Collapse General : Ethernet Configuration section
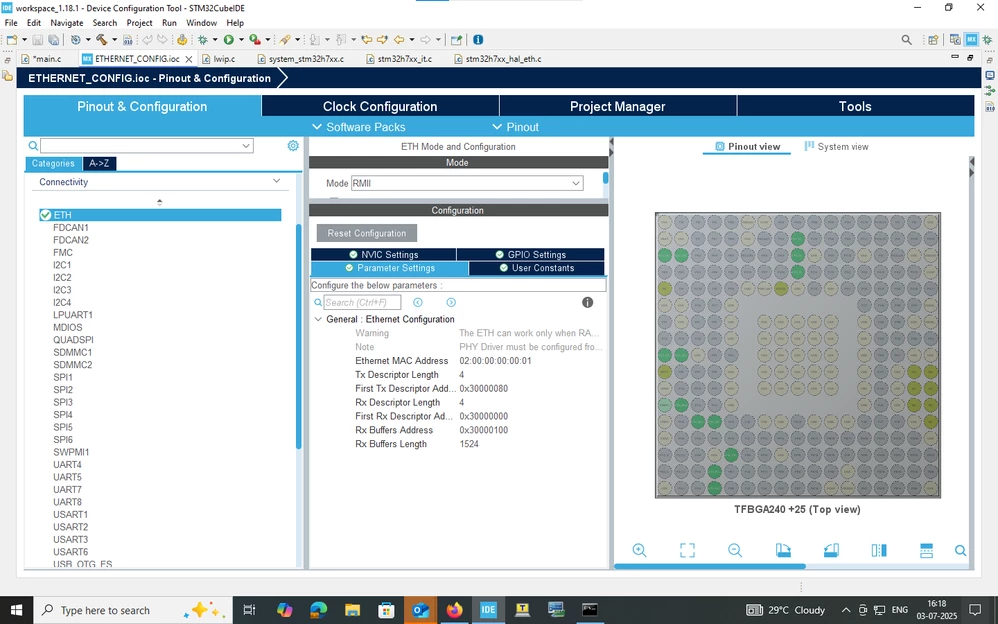Screen dimensions: 998x624 click(x=318, y=319)
